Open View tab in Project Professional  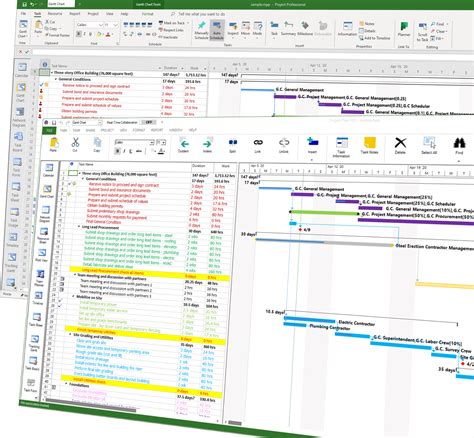click(x=109, y=14)
